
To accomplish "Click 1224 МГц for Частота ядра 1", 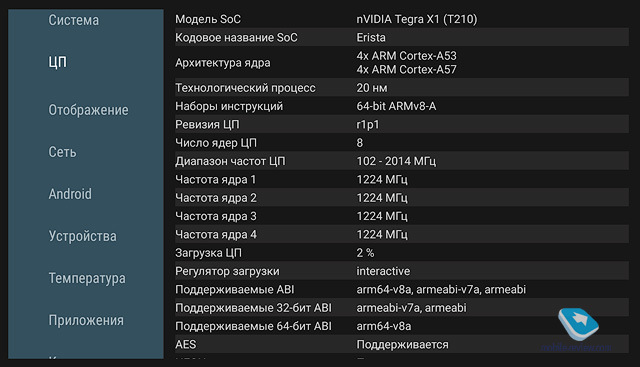I will 382,180.
